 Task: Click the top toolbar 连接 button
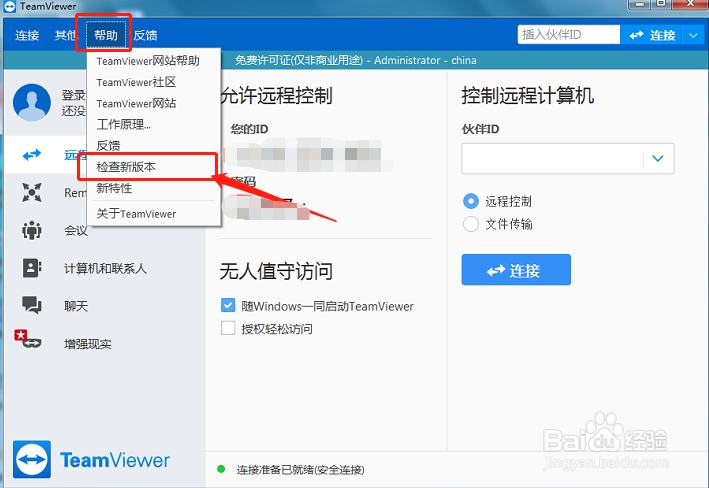(x=652, y=35)
